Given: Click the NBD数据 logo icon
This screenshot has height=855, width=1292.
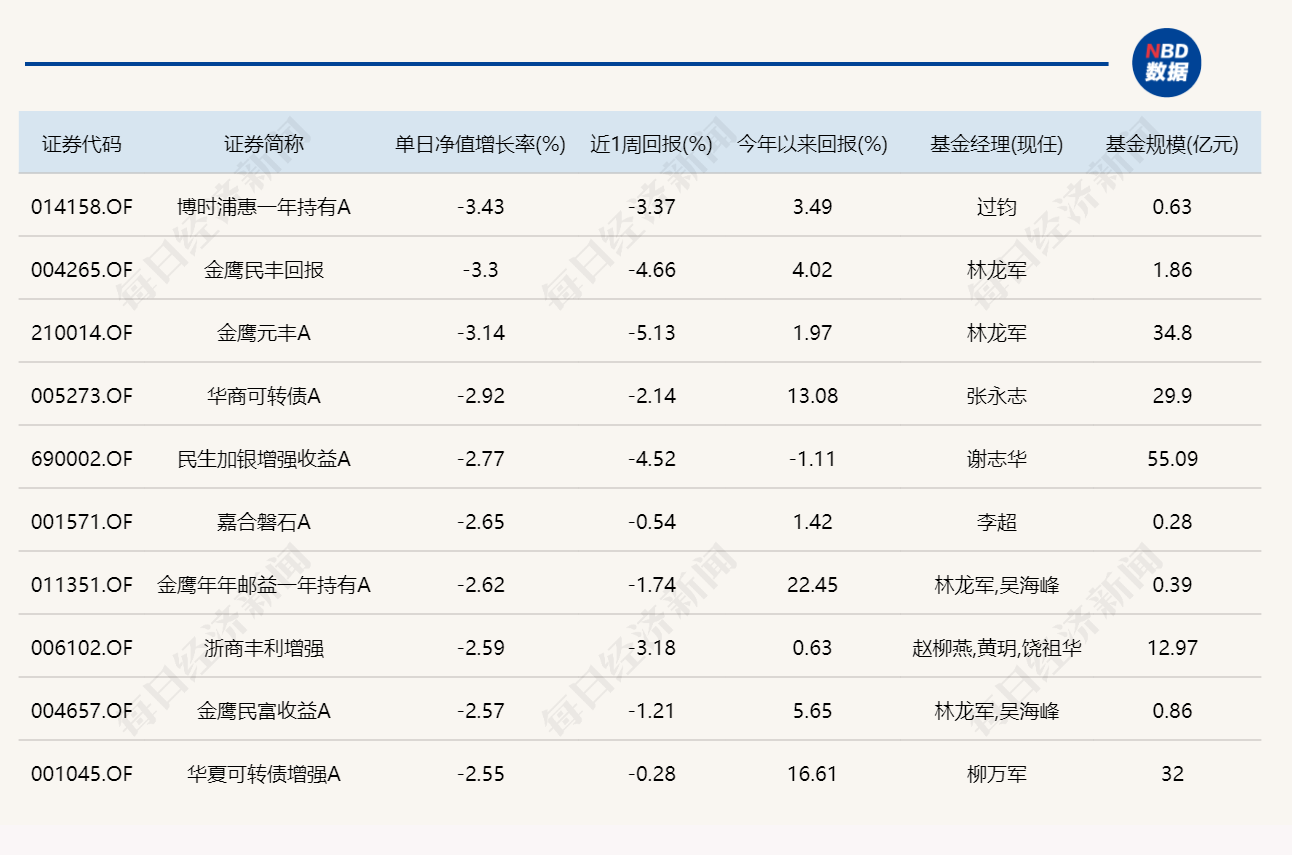Looking at the screenshot, I should pyautogui.click(x=1166, y=63).
